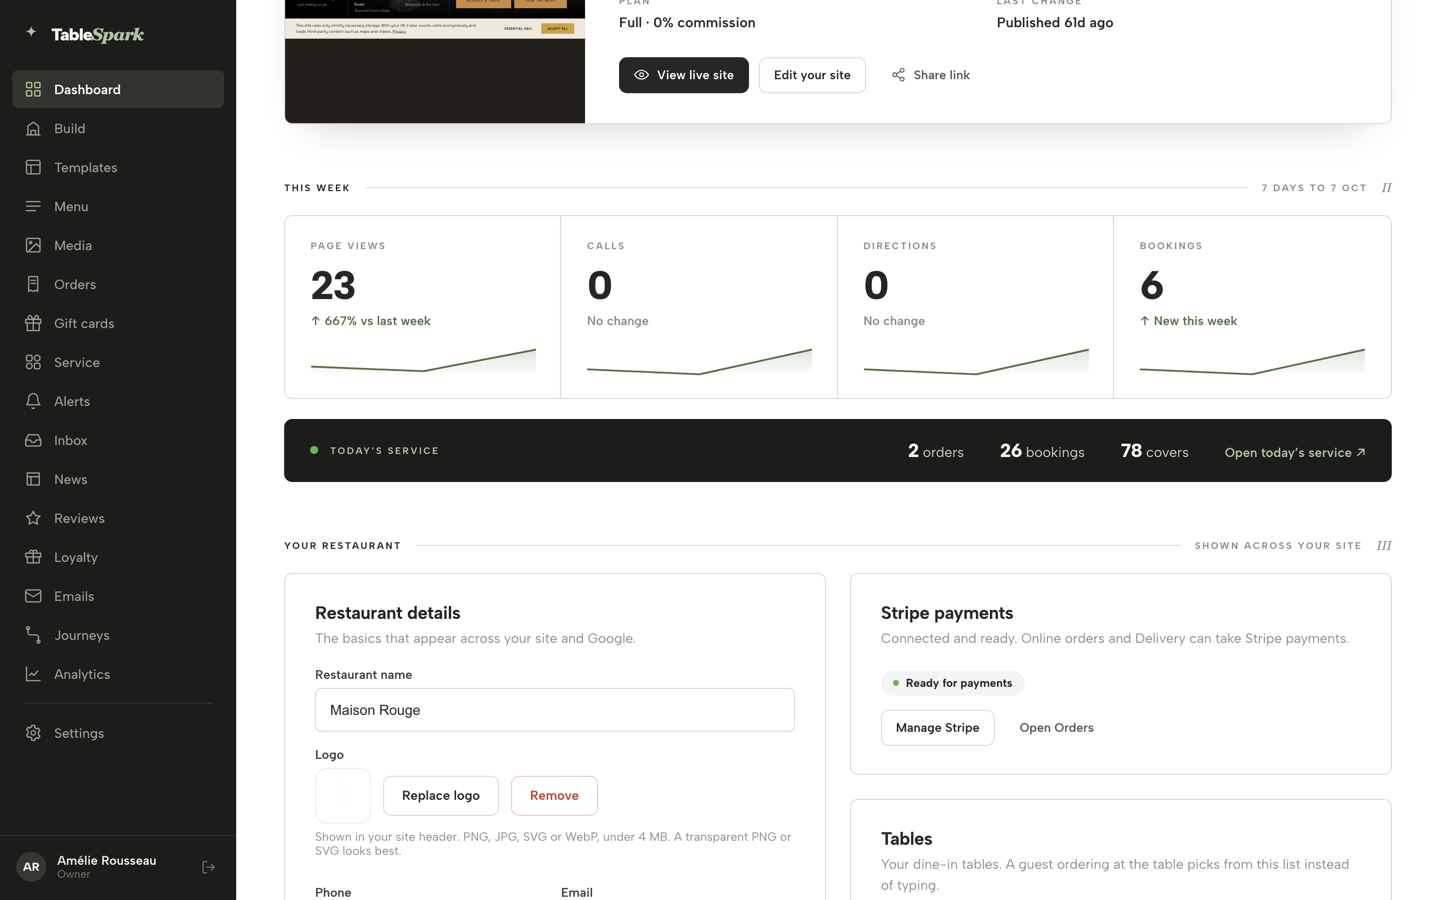
Task: Open today's service link
Action: pos(1295,453)
